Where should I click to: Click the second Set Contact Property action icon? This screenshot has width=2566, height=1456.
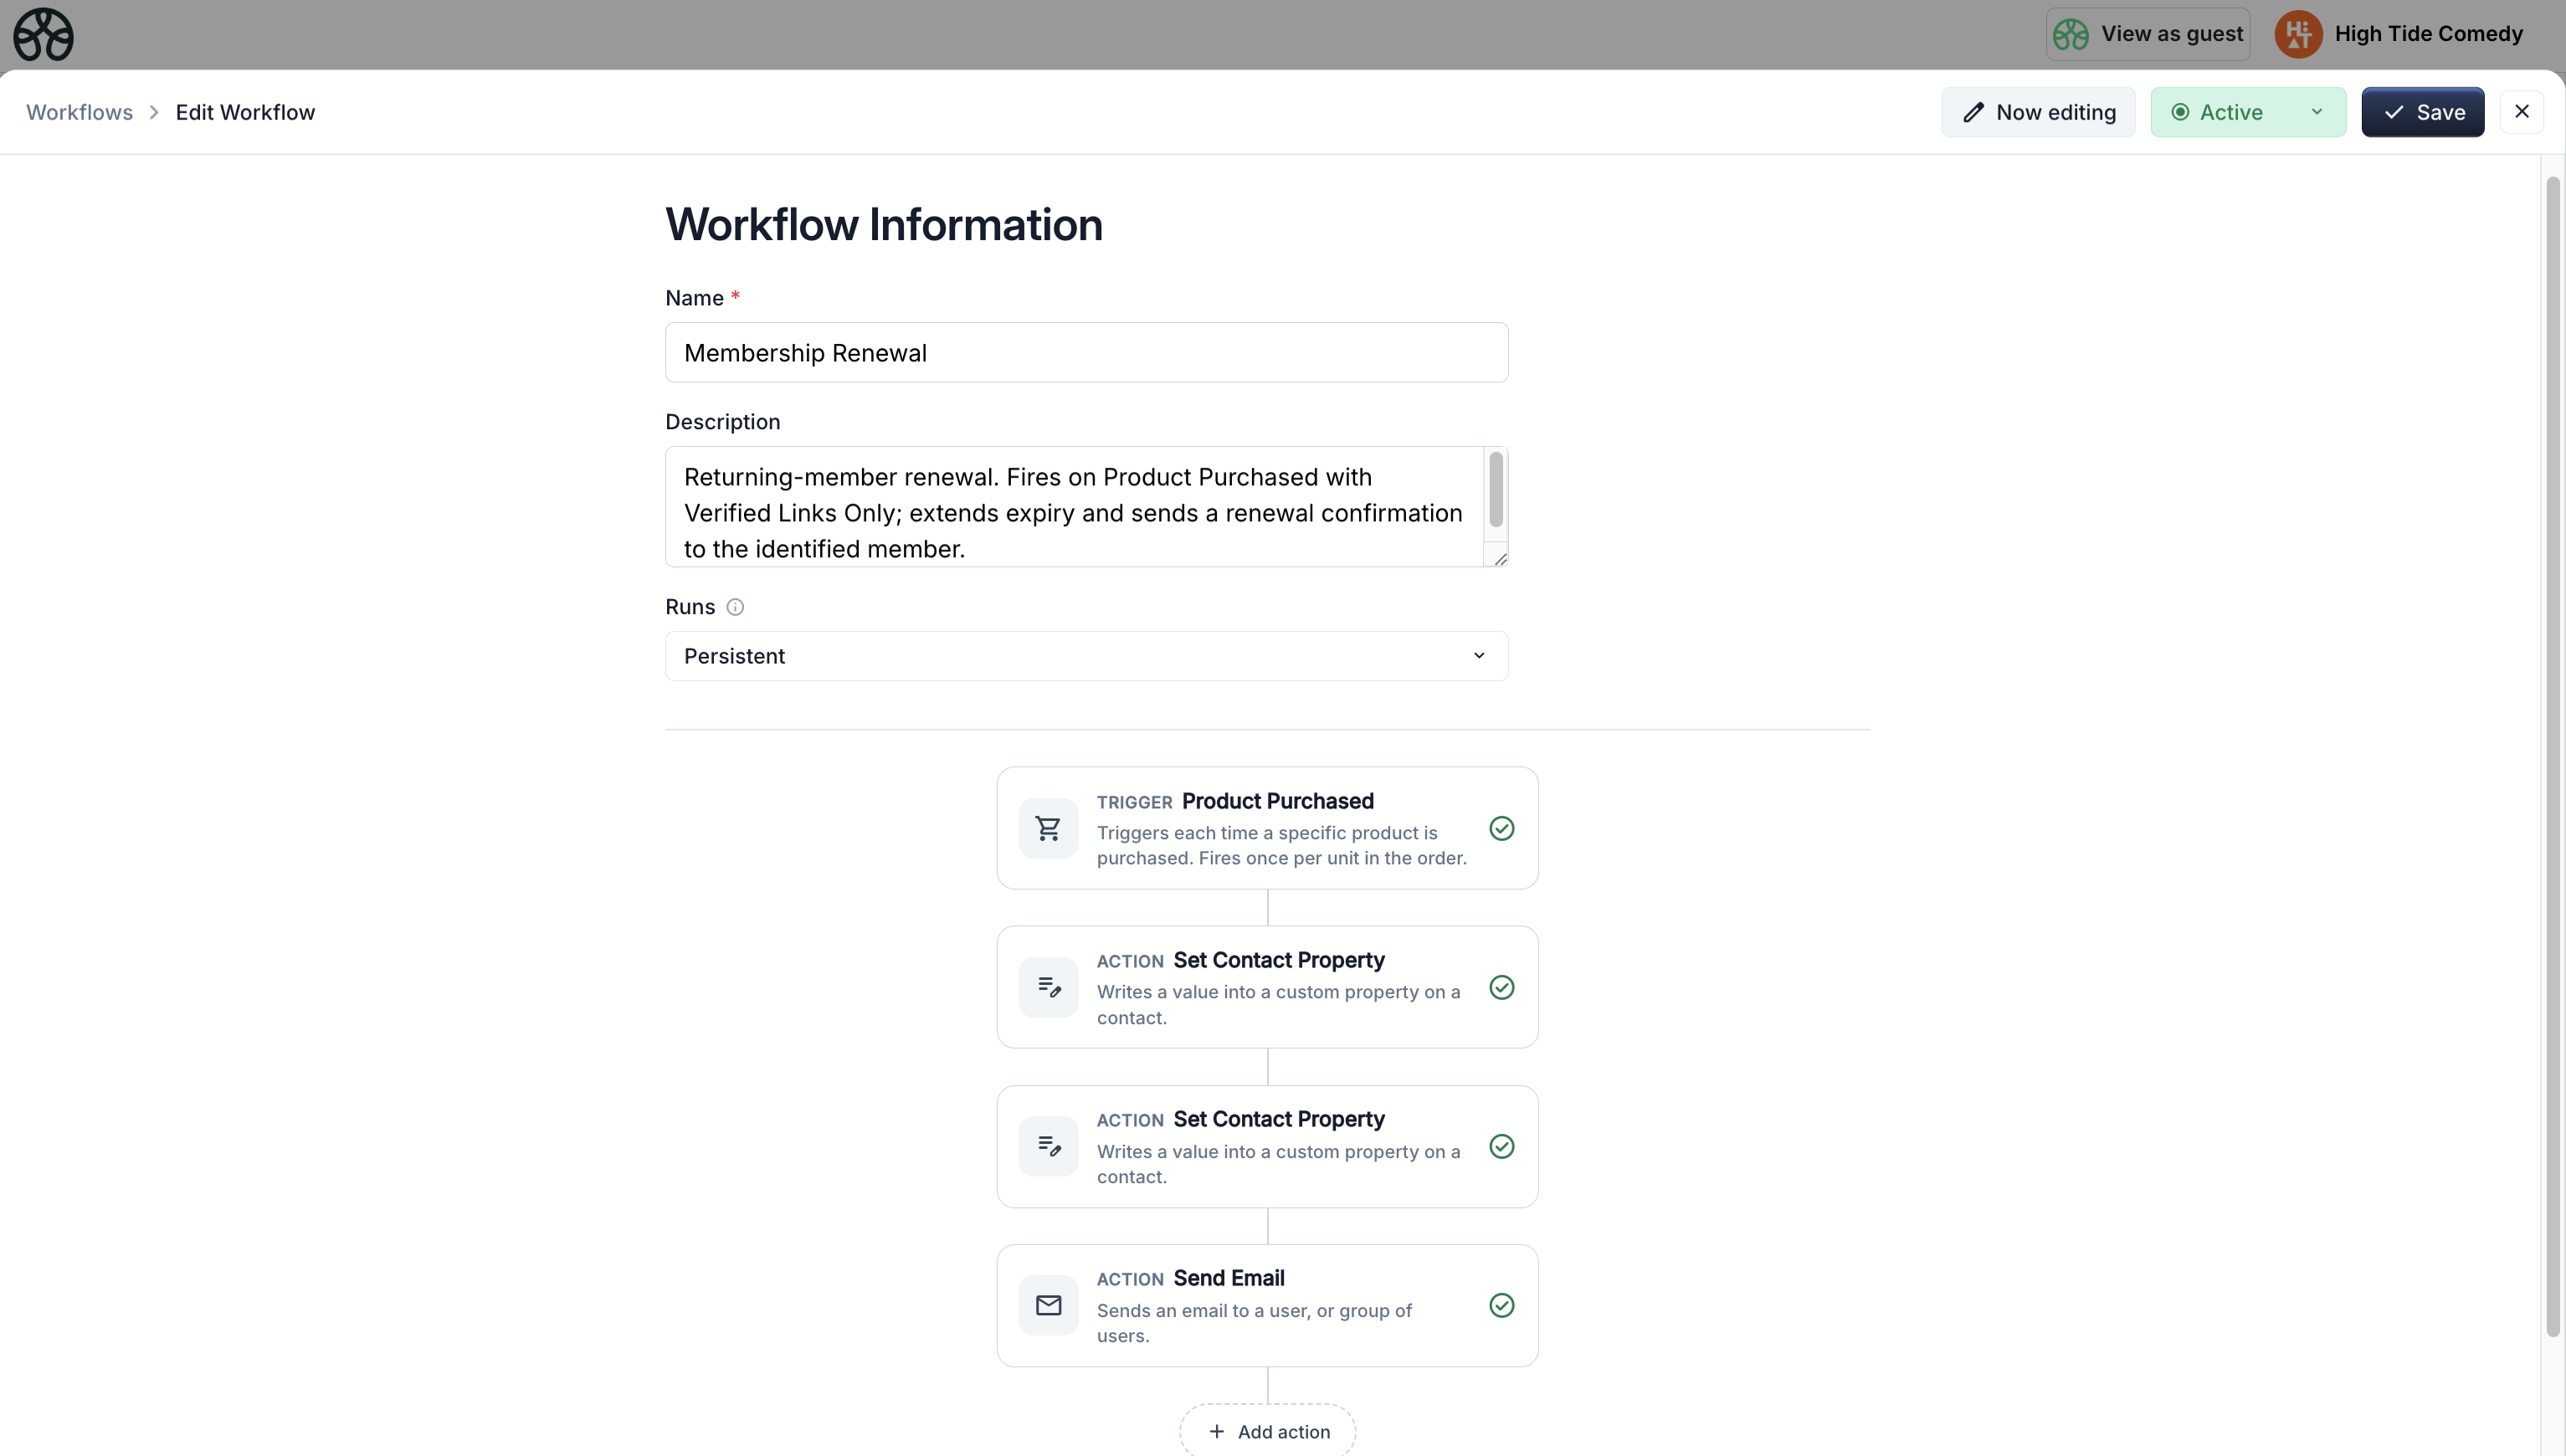[x=1048, y=1145]
